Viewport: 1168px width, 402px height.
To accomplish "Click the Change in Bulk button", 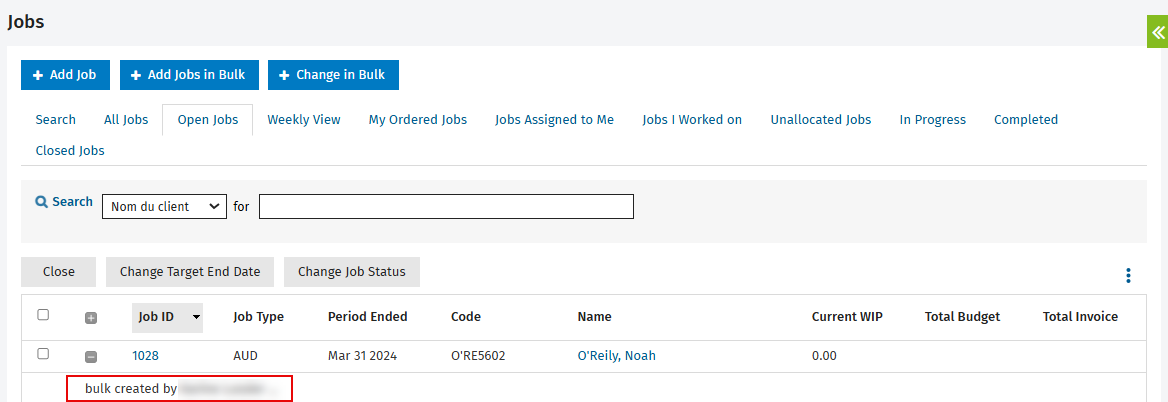I will (333, 75).
